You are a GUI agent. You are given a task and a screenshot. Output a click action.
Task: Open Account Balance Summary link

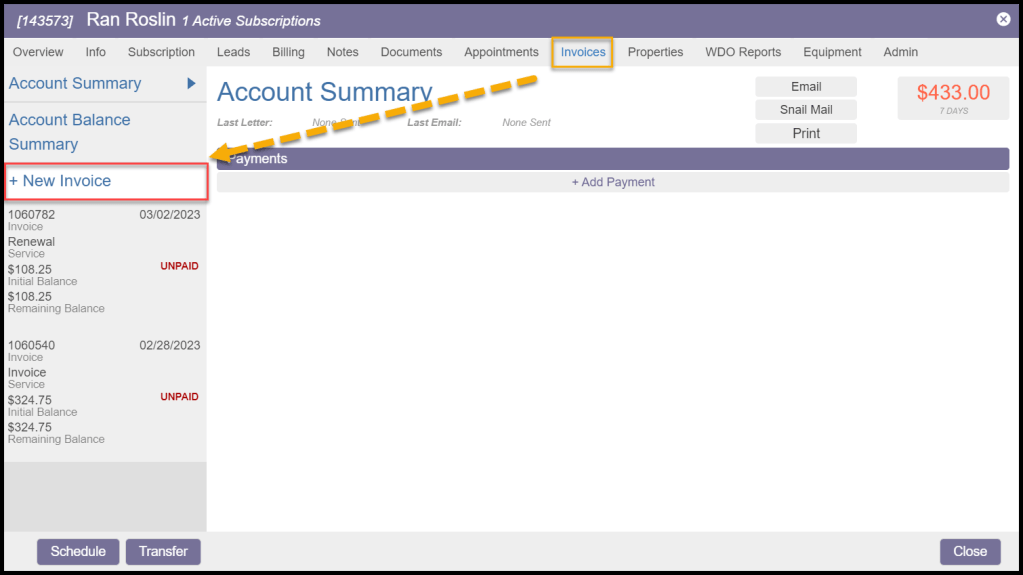pos(69,132)
